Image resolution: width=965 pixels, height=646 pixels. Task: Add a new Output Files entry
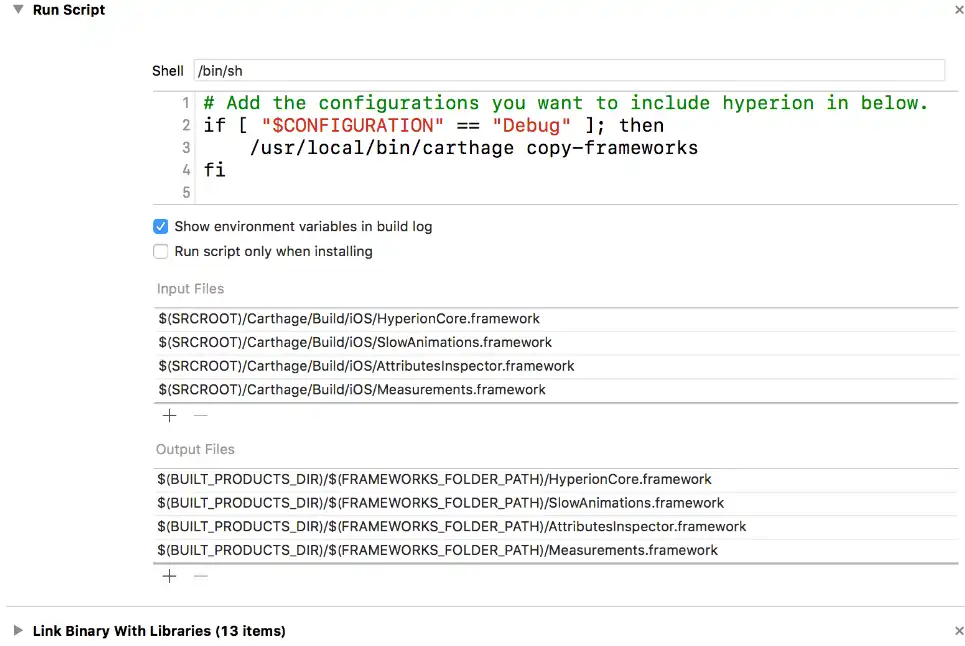click(x=168, y=576)
